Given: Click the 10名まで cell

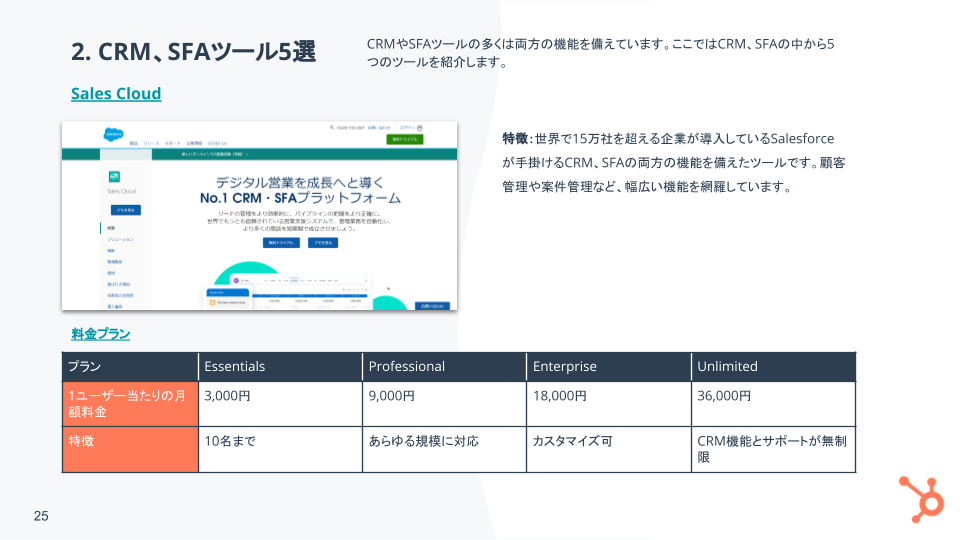Looking at the screenshot, I should pos(280,449).
